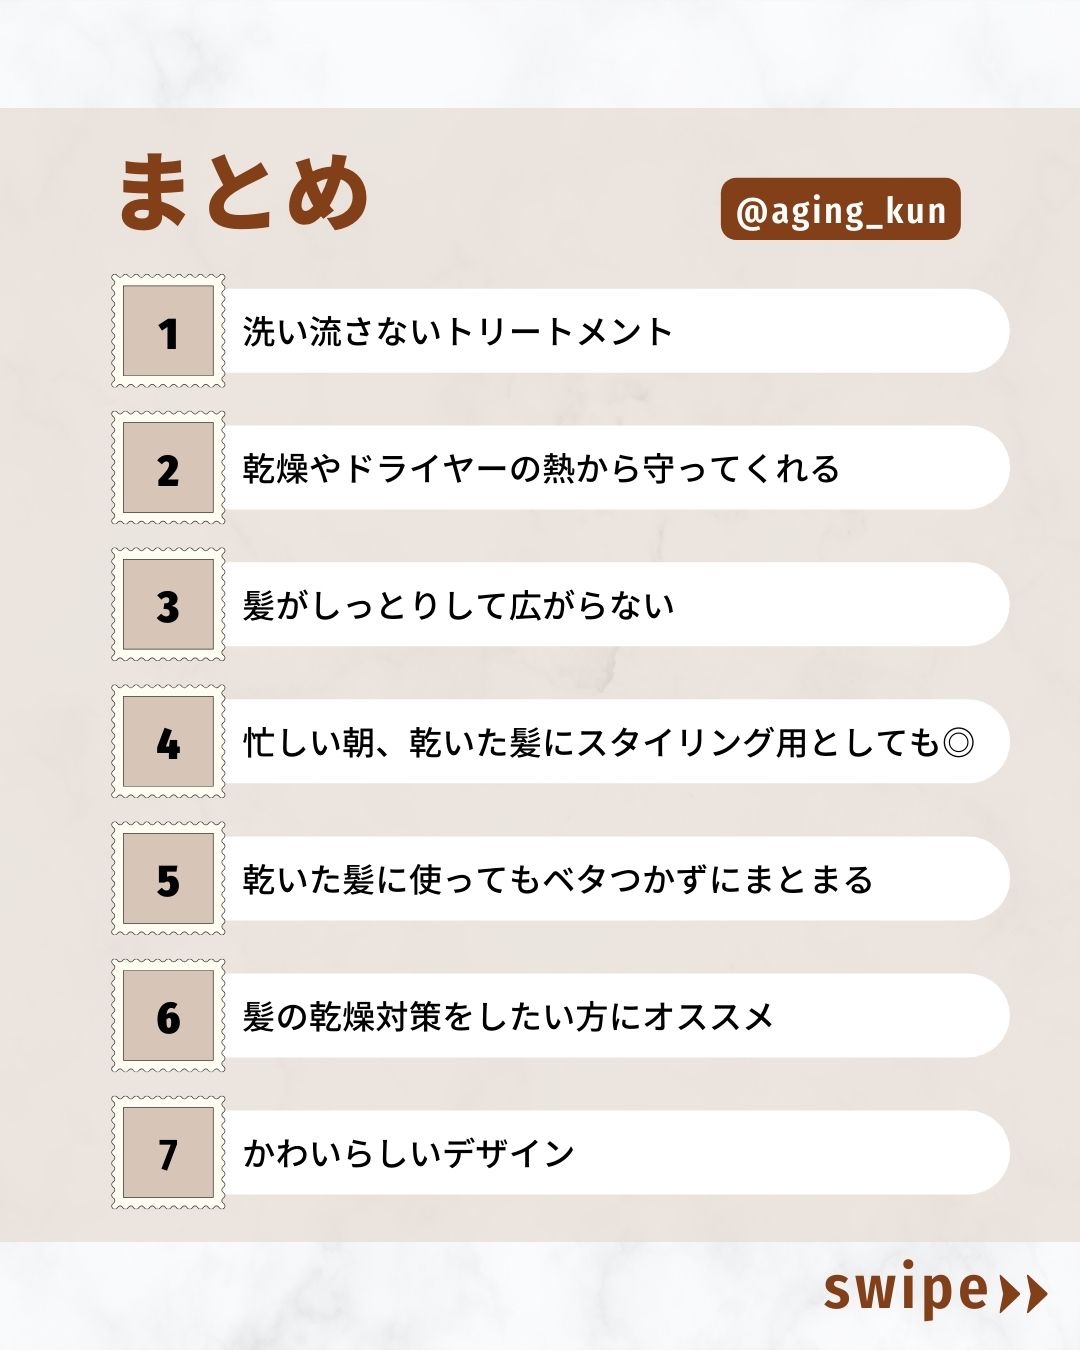Image resolution: width=1080 pixels, height=1350 pixels.
Task: Click the まとめ heading title
Action: (243, 192)
